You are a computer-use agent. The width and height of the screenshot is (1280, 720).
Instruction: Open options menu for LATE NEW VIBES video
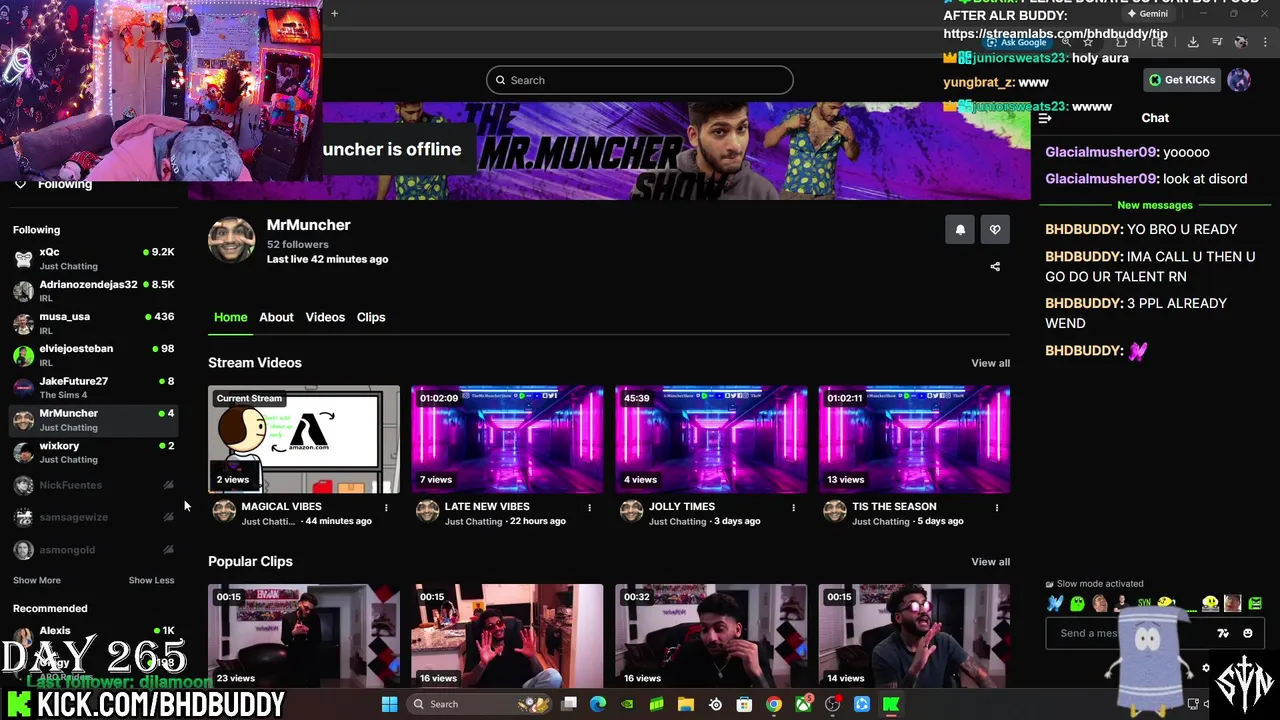coord(590,508)
